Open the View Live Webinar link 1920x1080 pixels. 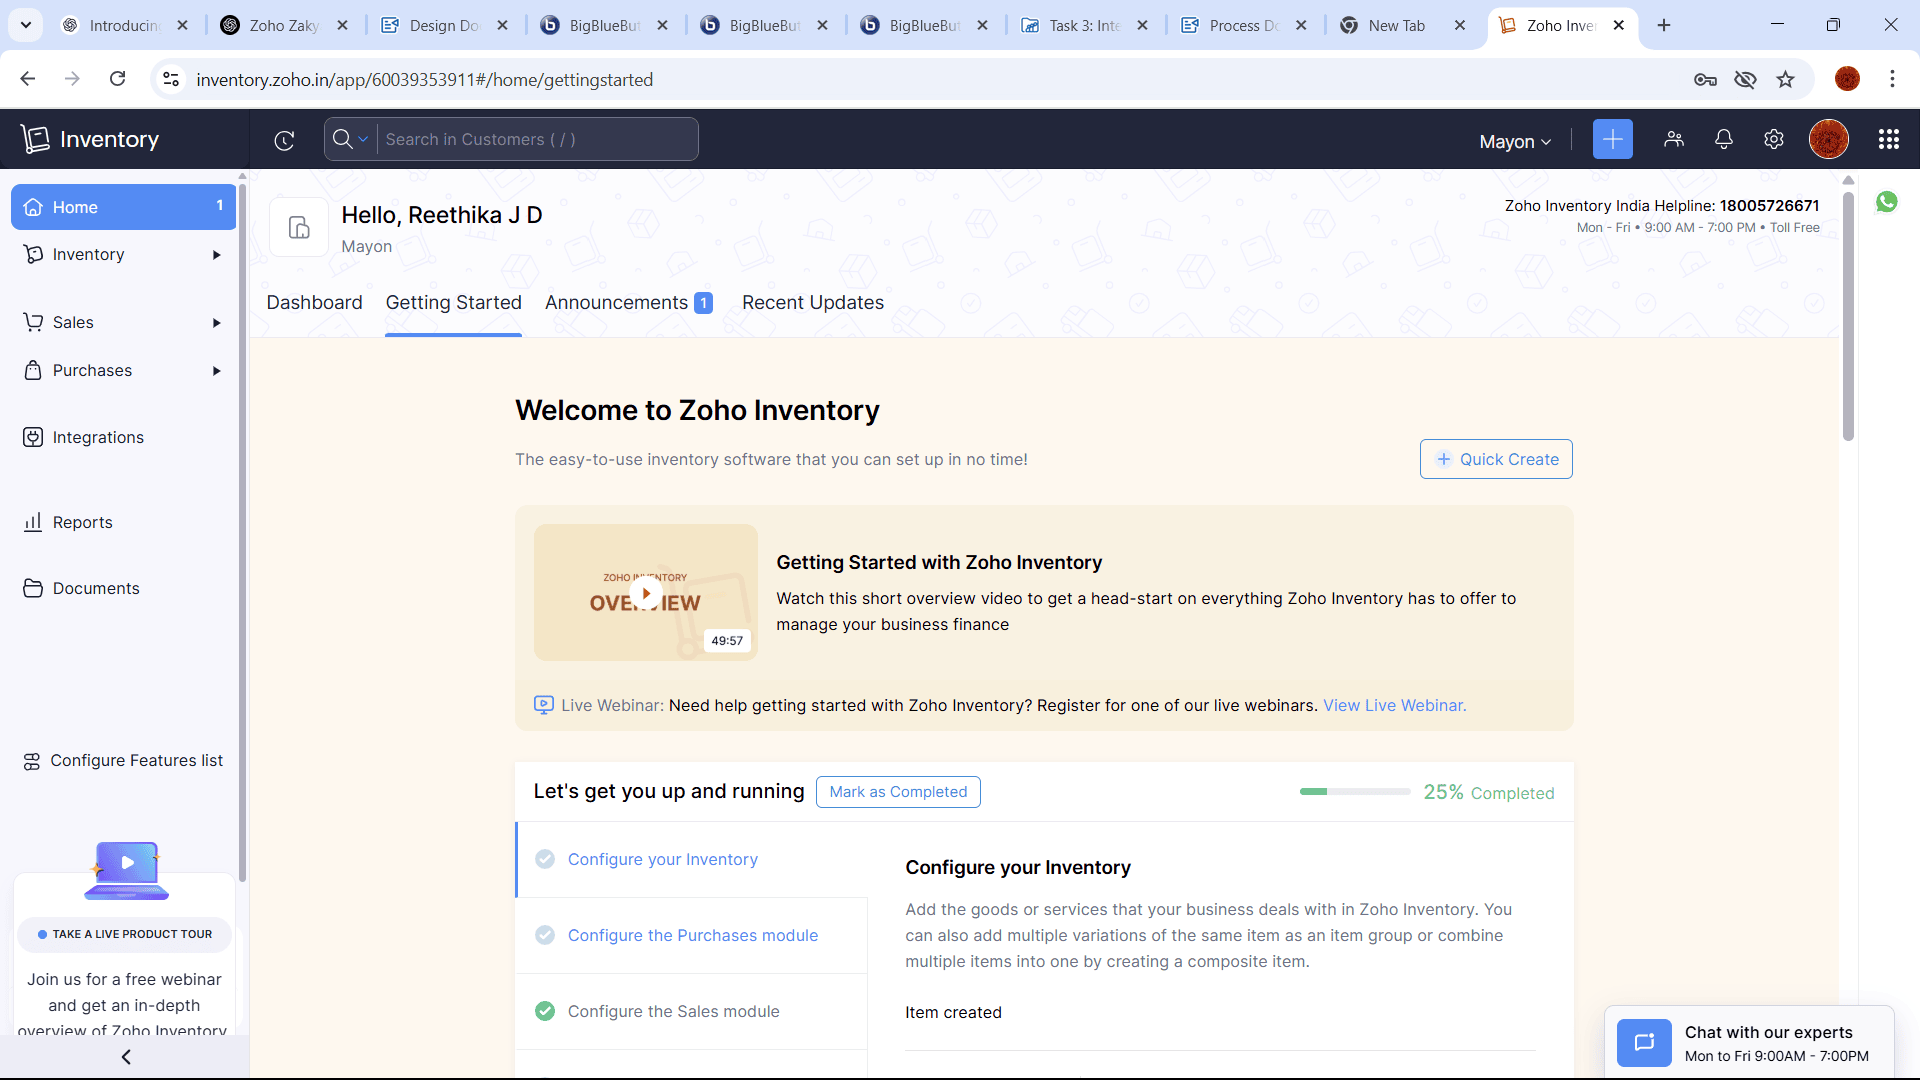coord(1394,705)
